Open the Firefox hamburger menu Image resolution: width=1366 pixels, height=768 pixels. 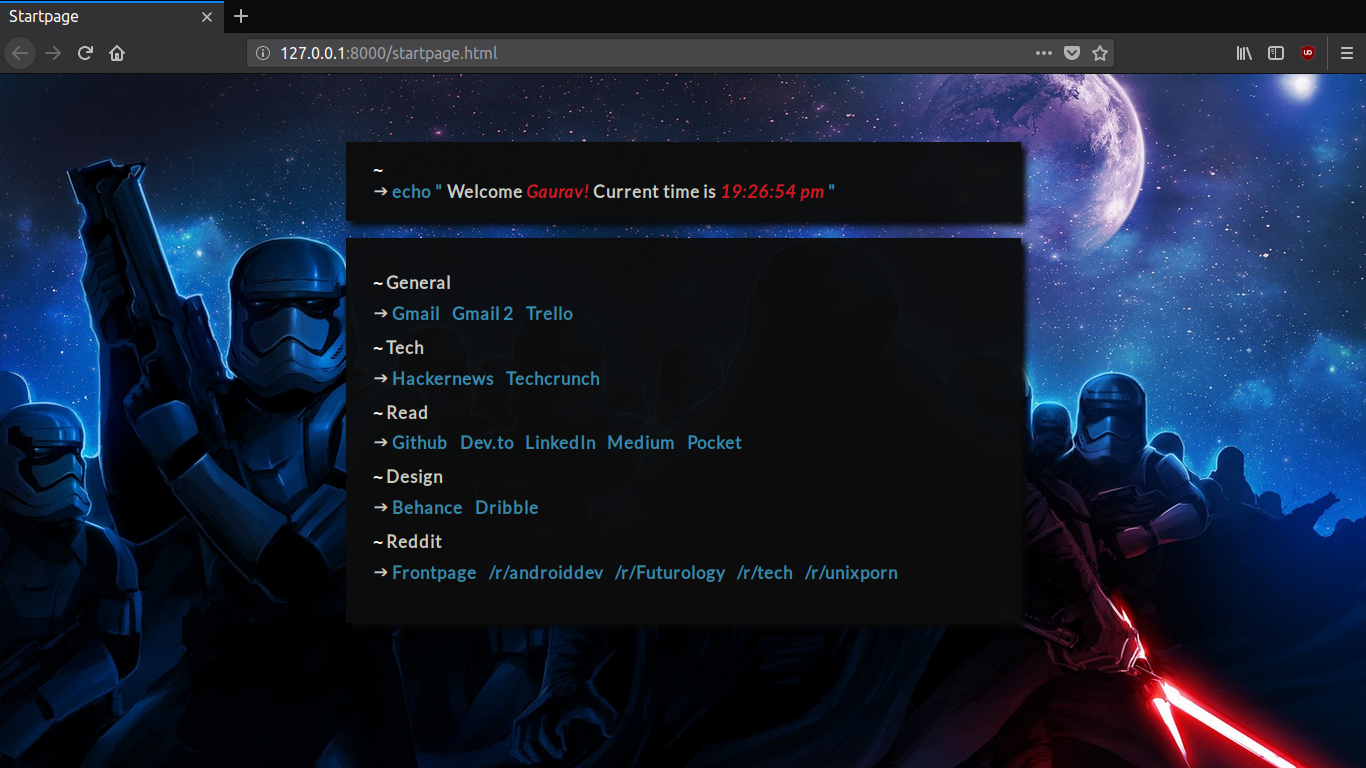[1347, 53]
